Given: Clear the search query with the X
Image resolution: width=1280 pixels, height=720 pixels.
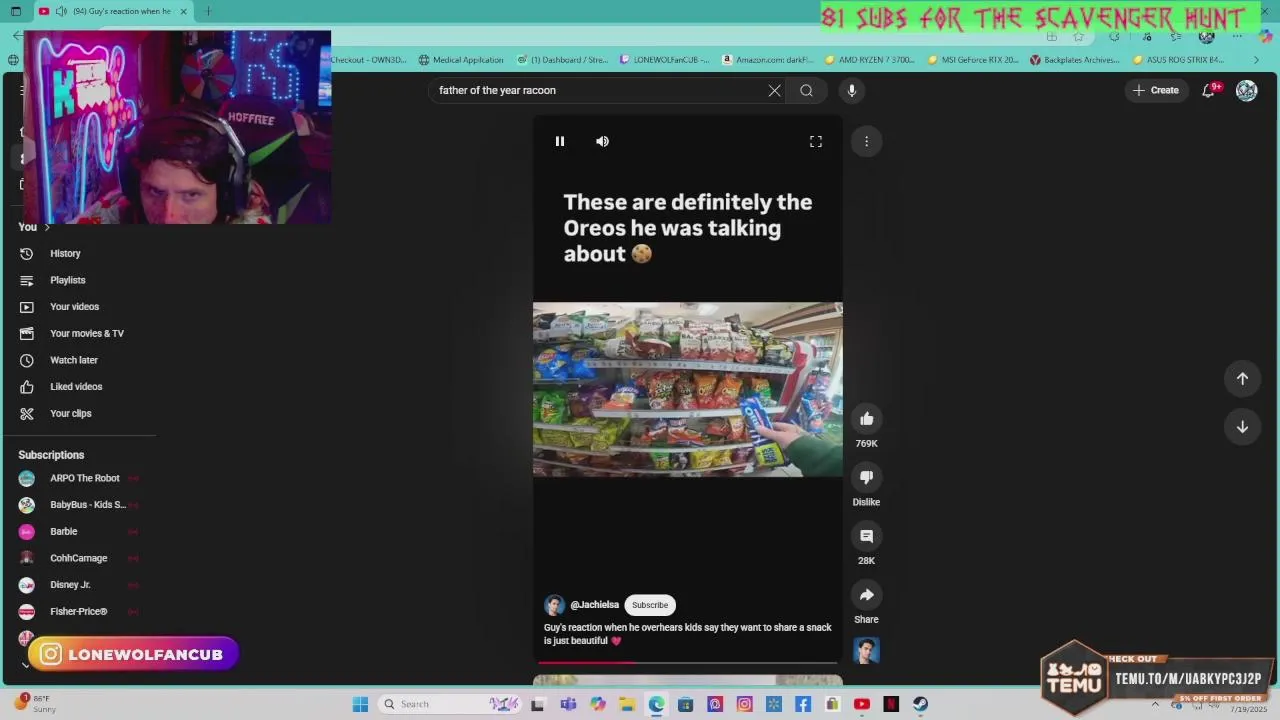Looking at the screenshot, I should (x=774, y=90).
